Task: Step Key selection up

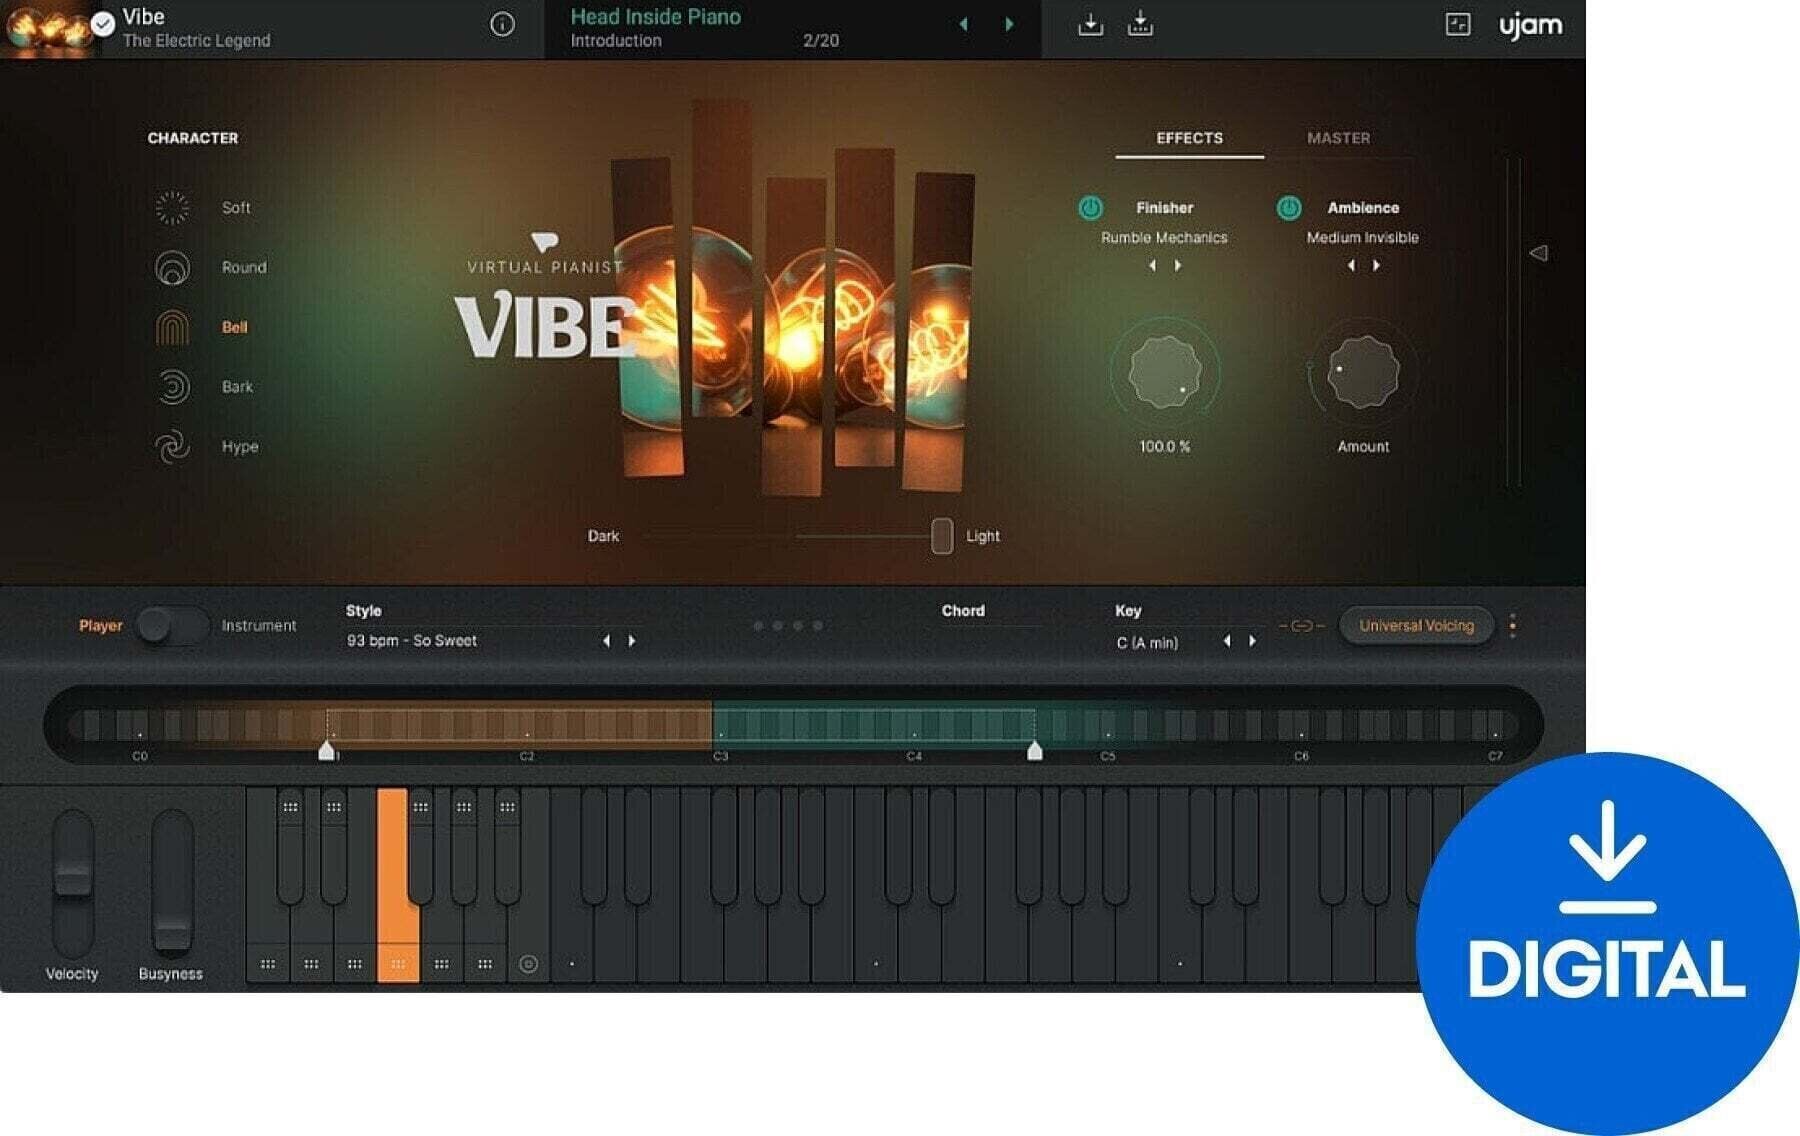Action: (x=1253, y=641)
